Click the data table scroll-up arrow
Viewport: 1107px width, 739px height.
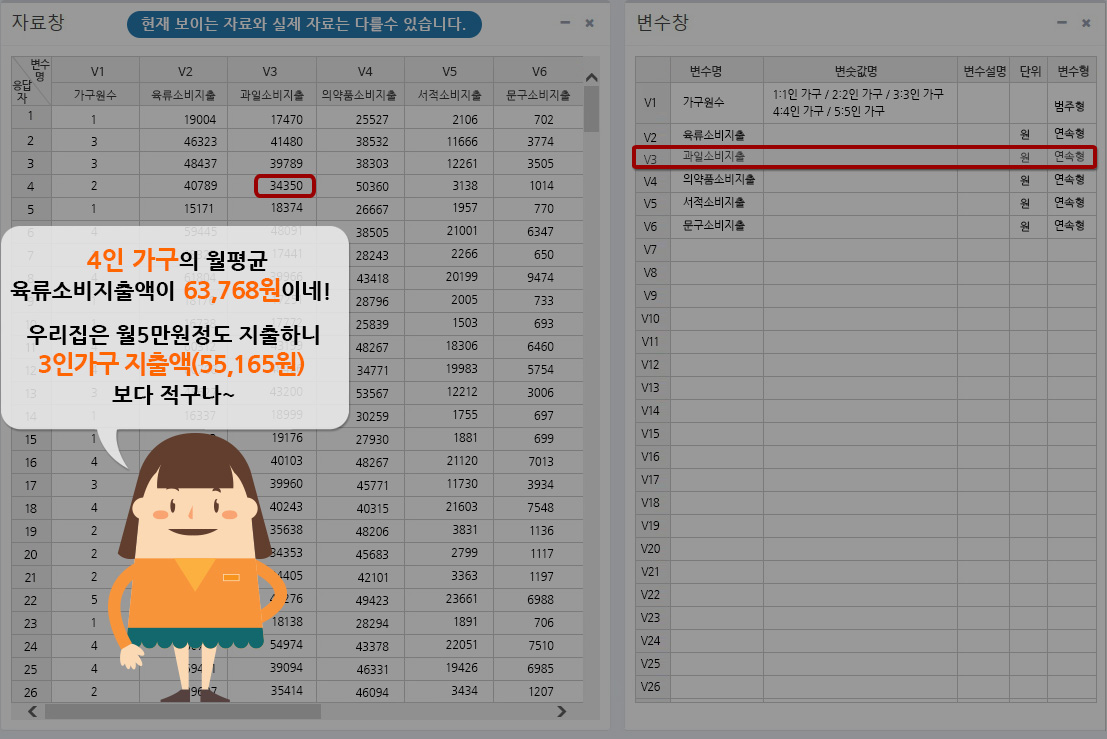coord(592,77)
